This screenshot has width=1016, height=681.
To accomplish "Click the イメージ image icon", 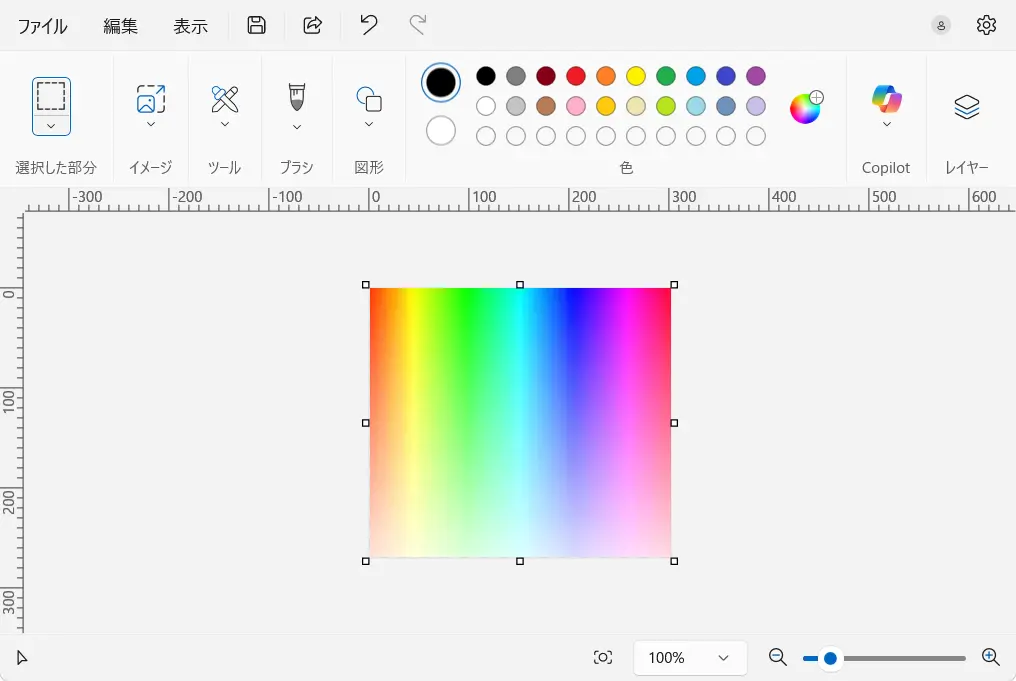I will [x=151, y=98].
